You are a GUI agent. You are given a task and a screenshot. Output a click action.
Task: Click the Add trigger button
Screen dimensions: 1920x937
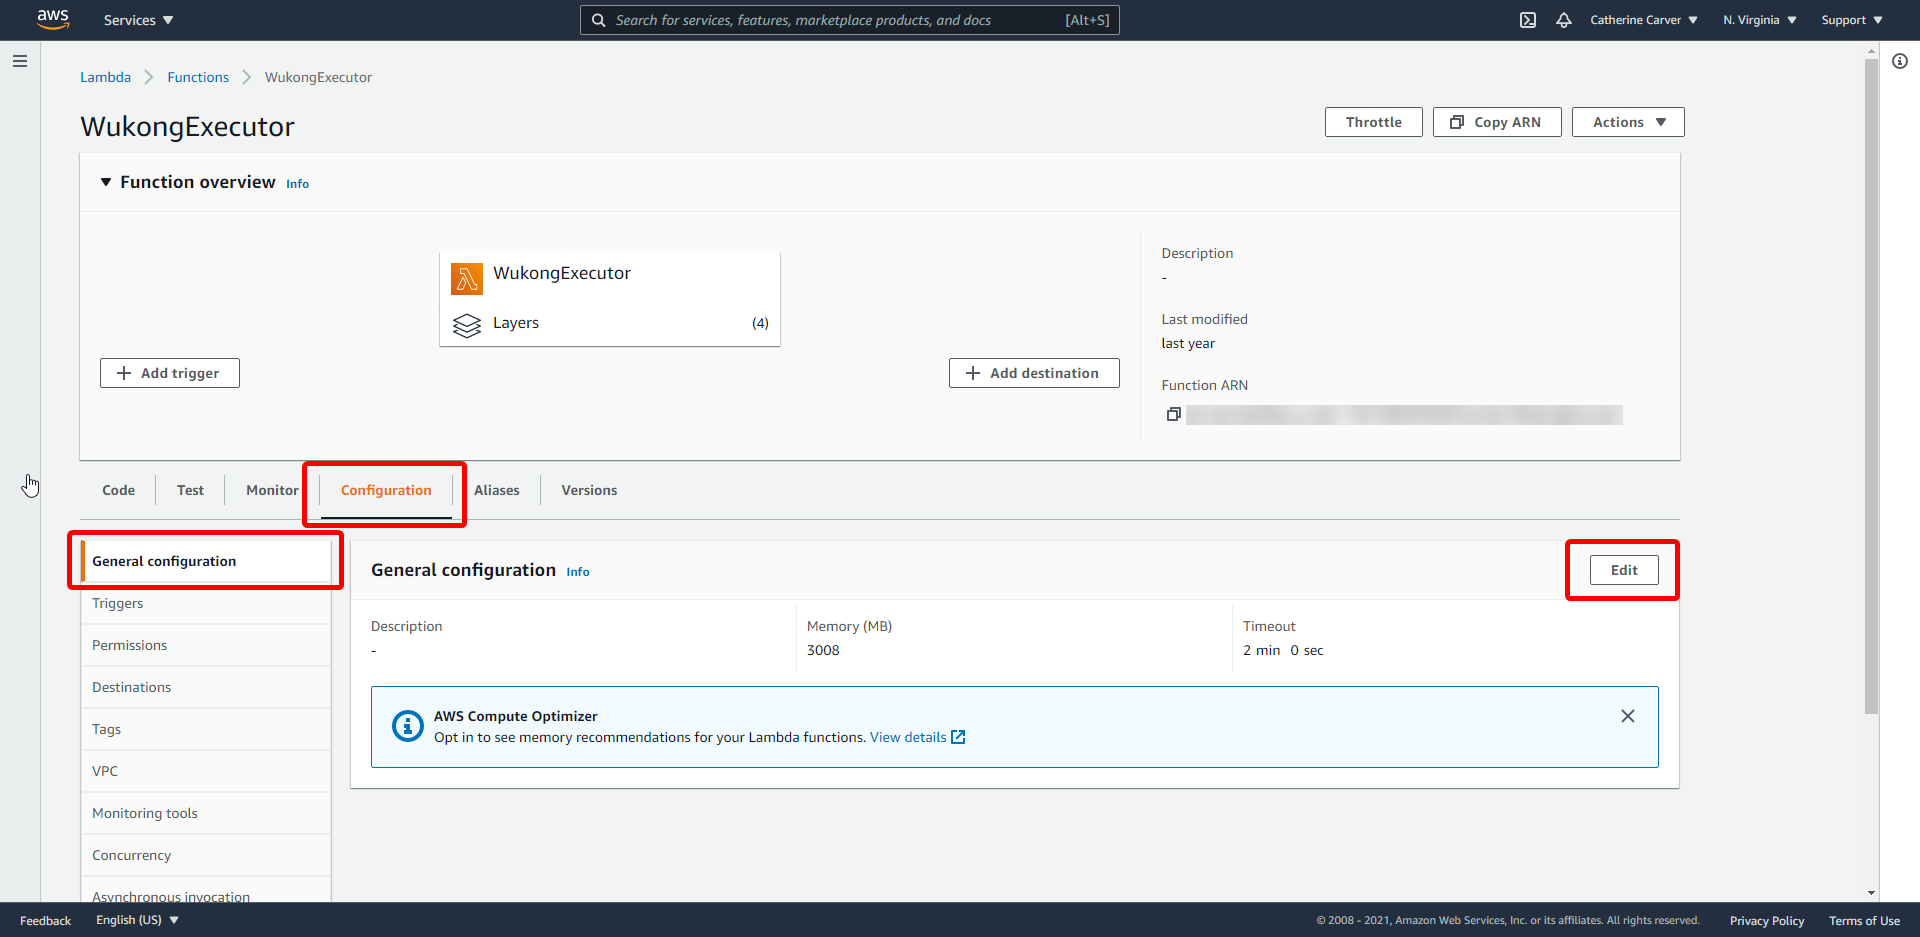point(170,373)
